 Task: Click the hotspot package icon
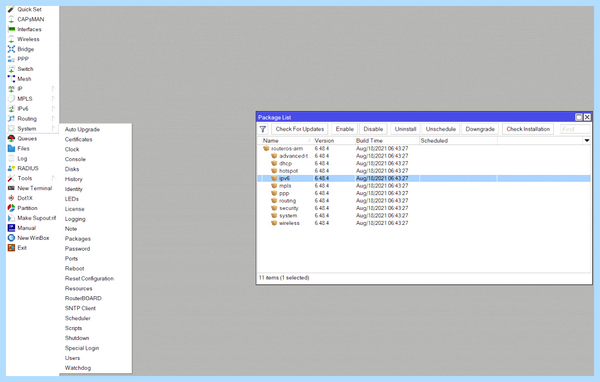(x=274, y=171)
